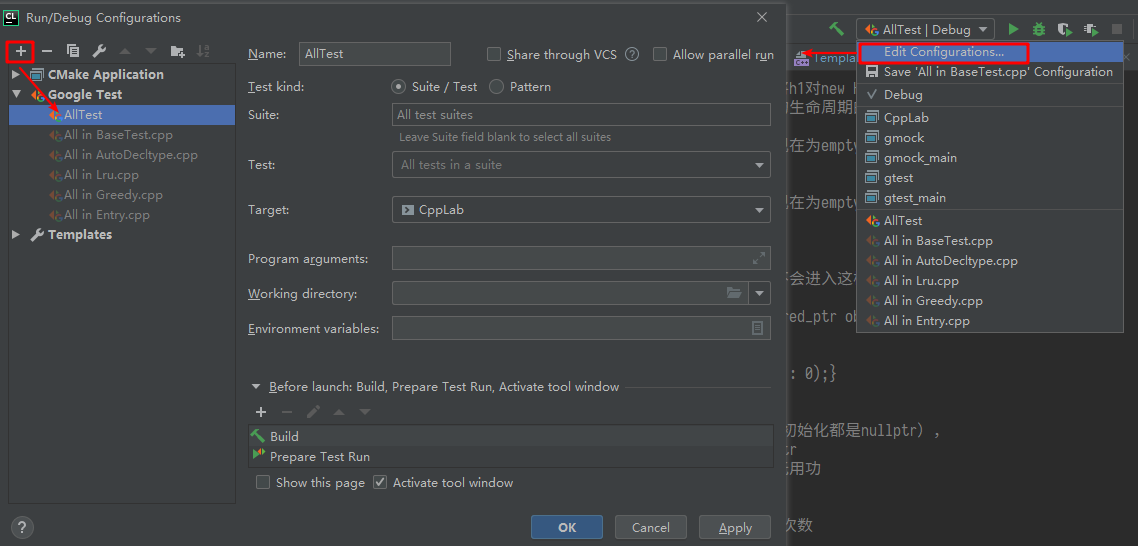Click the wrench edit defaults icon
The image size is (1138, 546).
pos(99,51)
